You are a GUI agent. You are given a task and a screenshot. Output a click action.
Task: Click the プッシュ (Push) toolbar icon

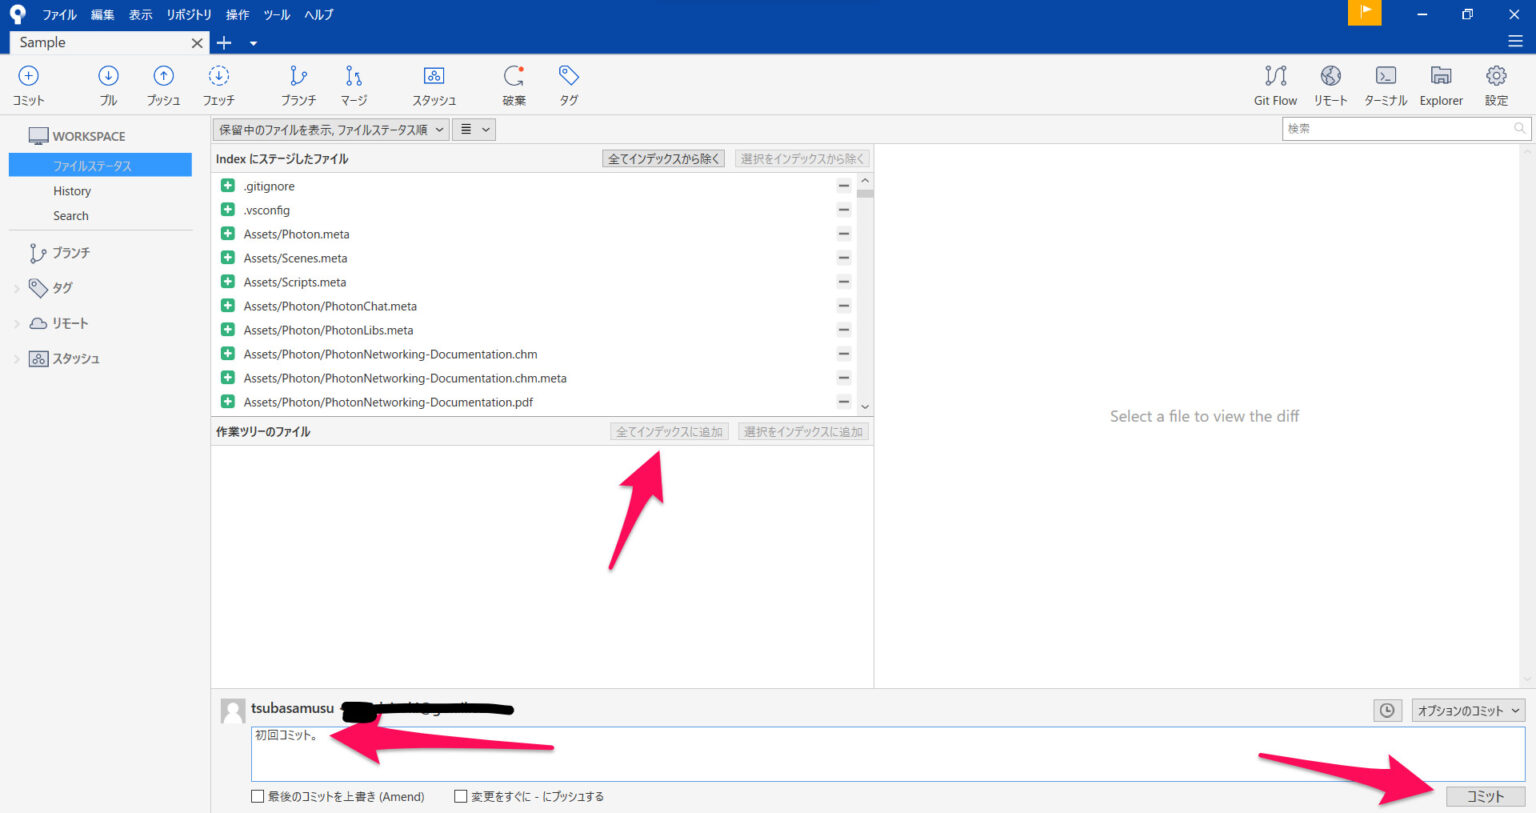coord(163,83)
